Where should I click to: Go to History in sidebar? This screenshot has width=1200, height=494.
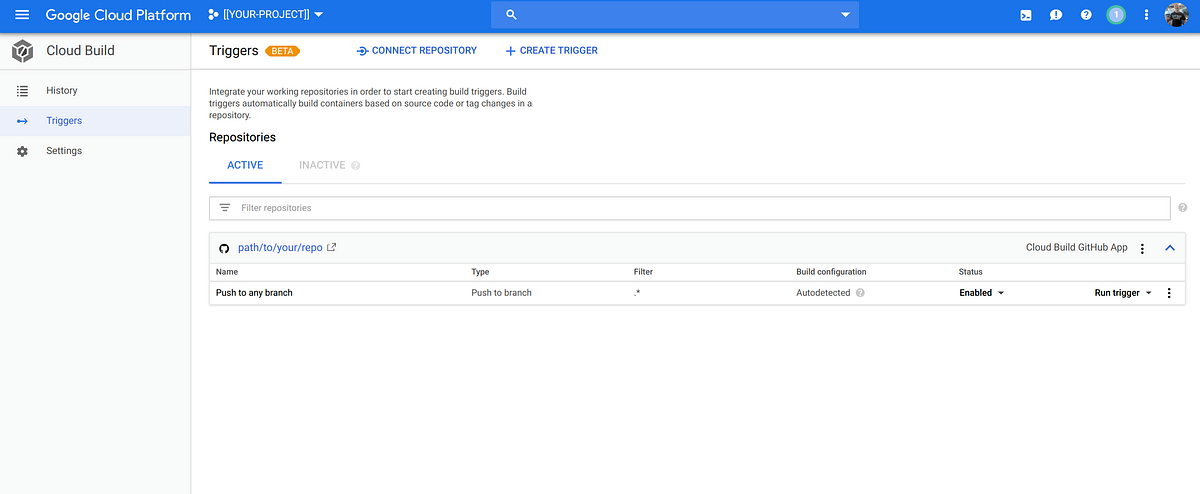click(95, 90)
